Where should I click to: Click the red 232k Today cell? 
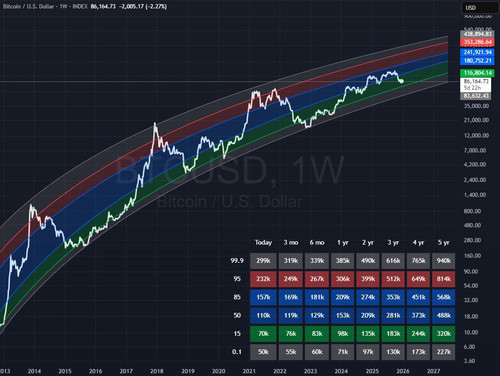263,279
